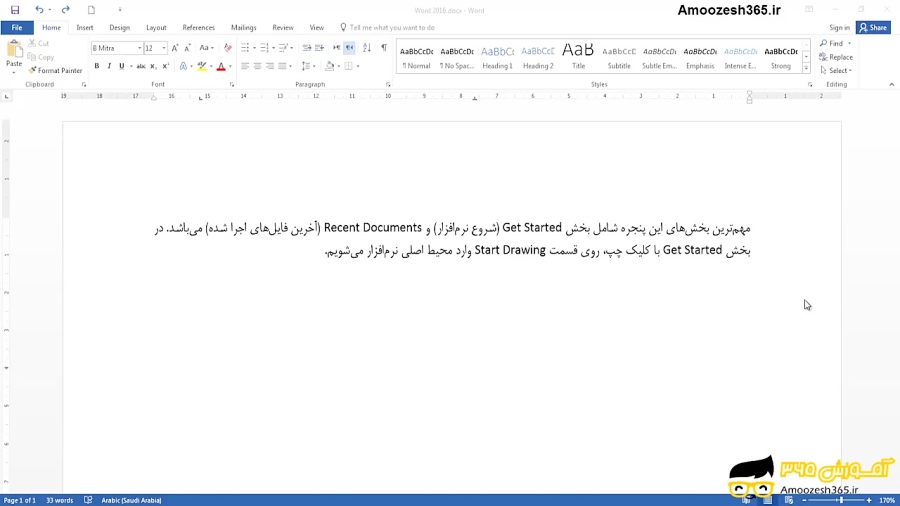Insert a bulleted list

[245, 48]
